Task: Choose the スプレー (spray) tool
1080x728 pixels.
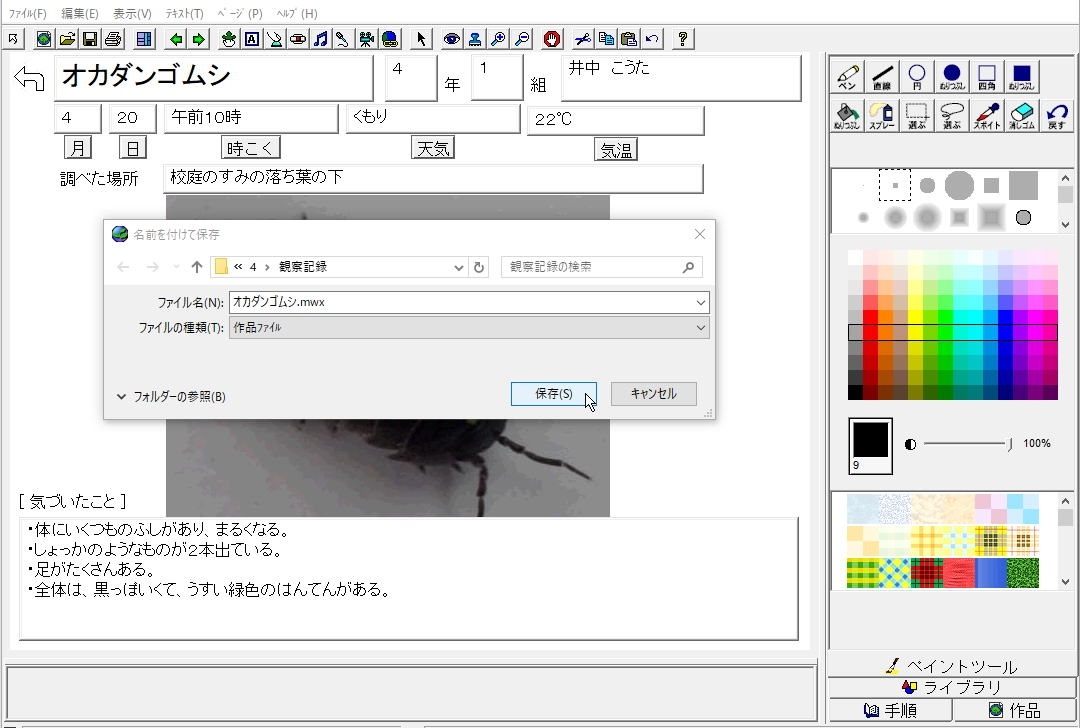Action: coord(881,115)
